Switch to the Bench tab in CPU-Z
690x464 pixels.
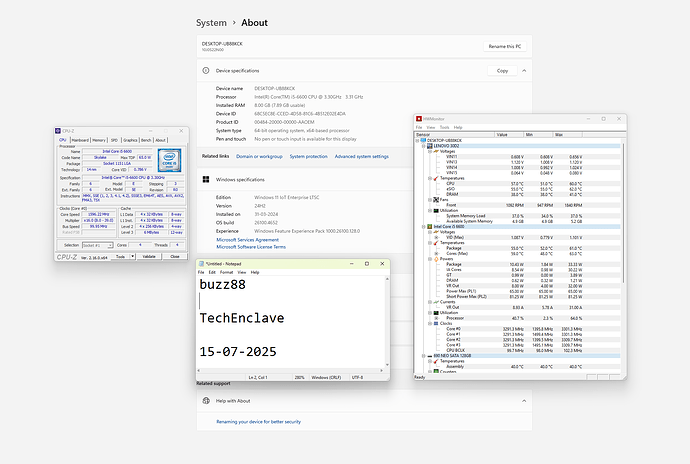coord(147,140)
